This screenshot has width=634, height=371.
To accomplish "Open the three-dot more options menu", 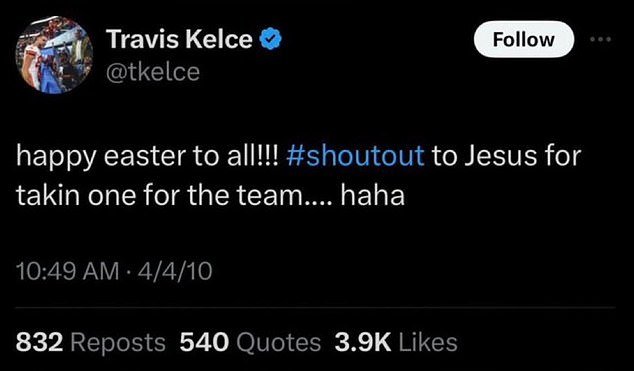I will (601, 40).
